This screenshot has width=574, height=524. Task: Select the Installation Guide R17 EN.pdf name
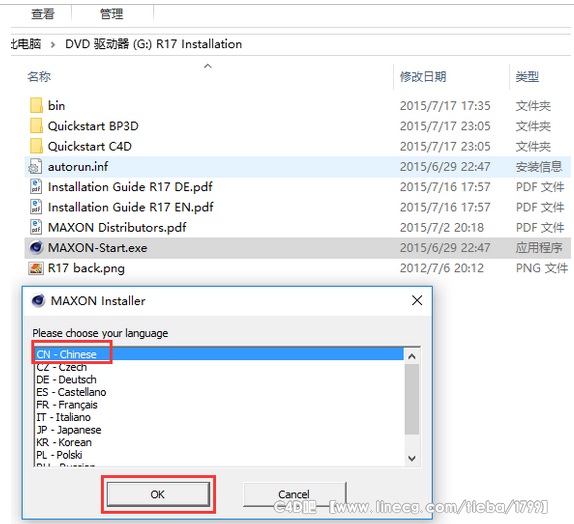[131, 207]
